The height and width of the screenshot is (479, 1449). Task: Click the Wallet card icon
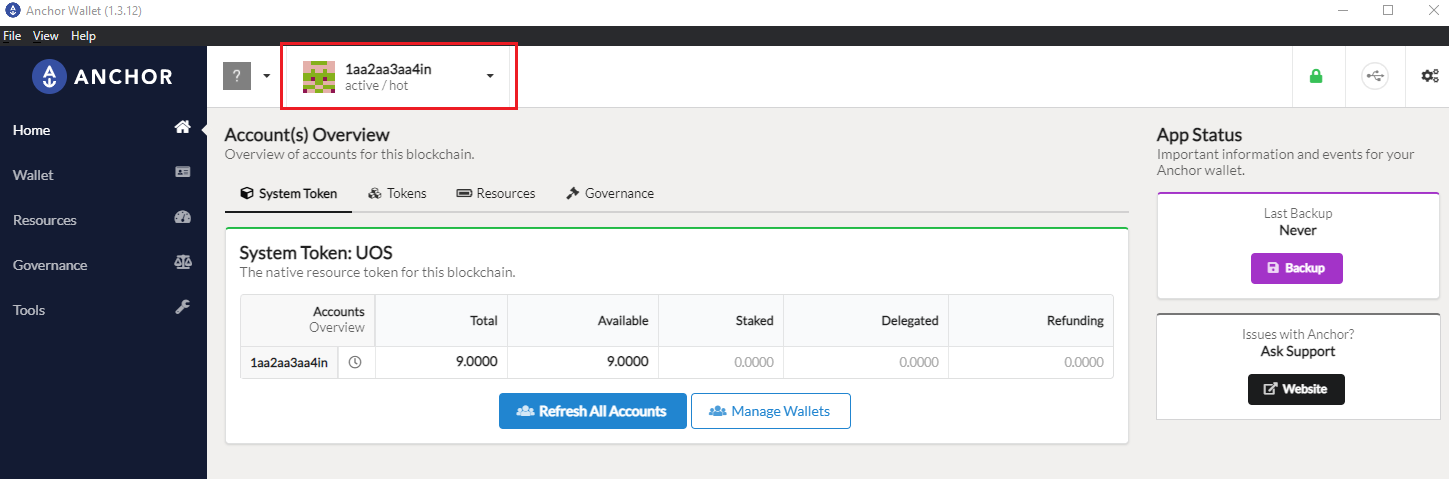tap(182, 172)
